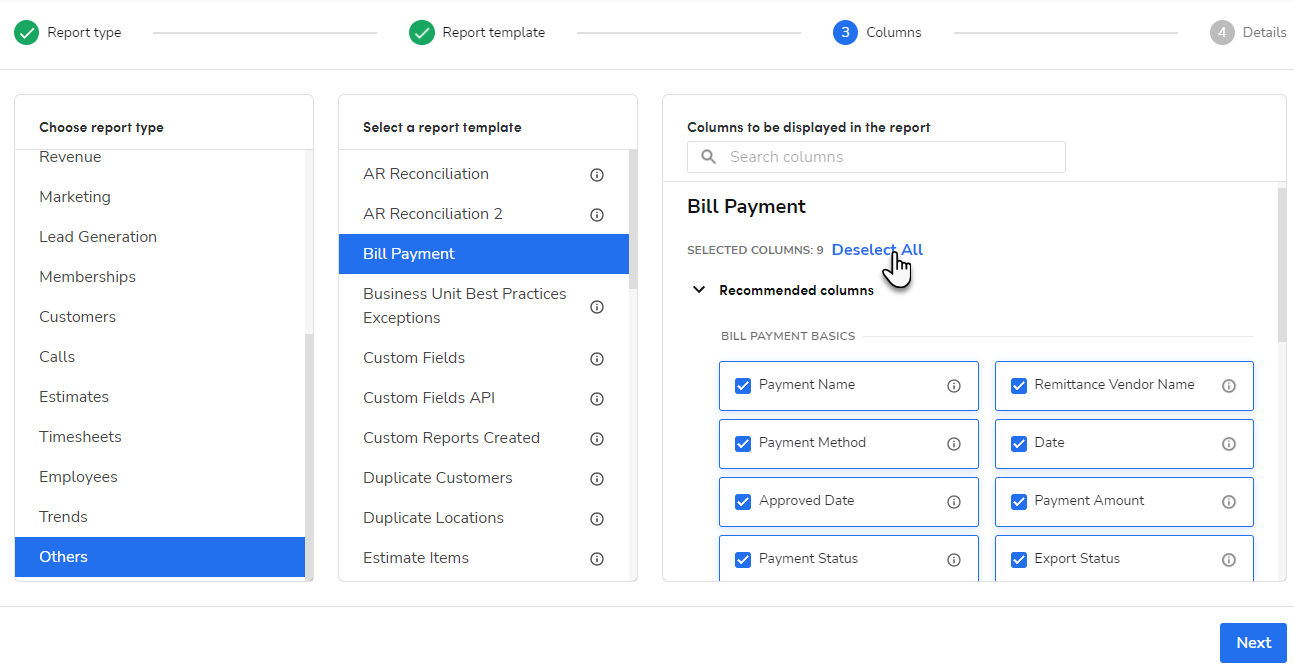This screenshot has height=669, width=1294.
Task: Click info icon next to Duplicate Locations
Action: [597, 519]
